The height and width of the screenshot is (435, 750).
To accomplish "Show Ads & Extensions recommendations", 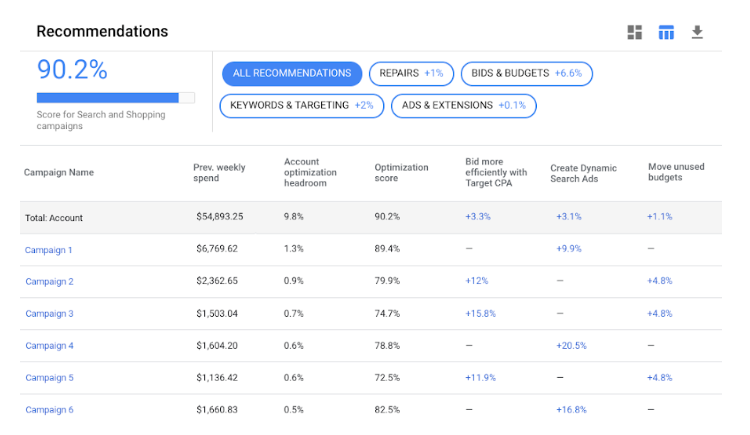I will (x=463, y=105).
